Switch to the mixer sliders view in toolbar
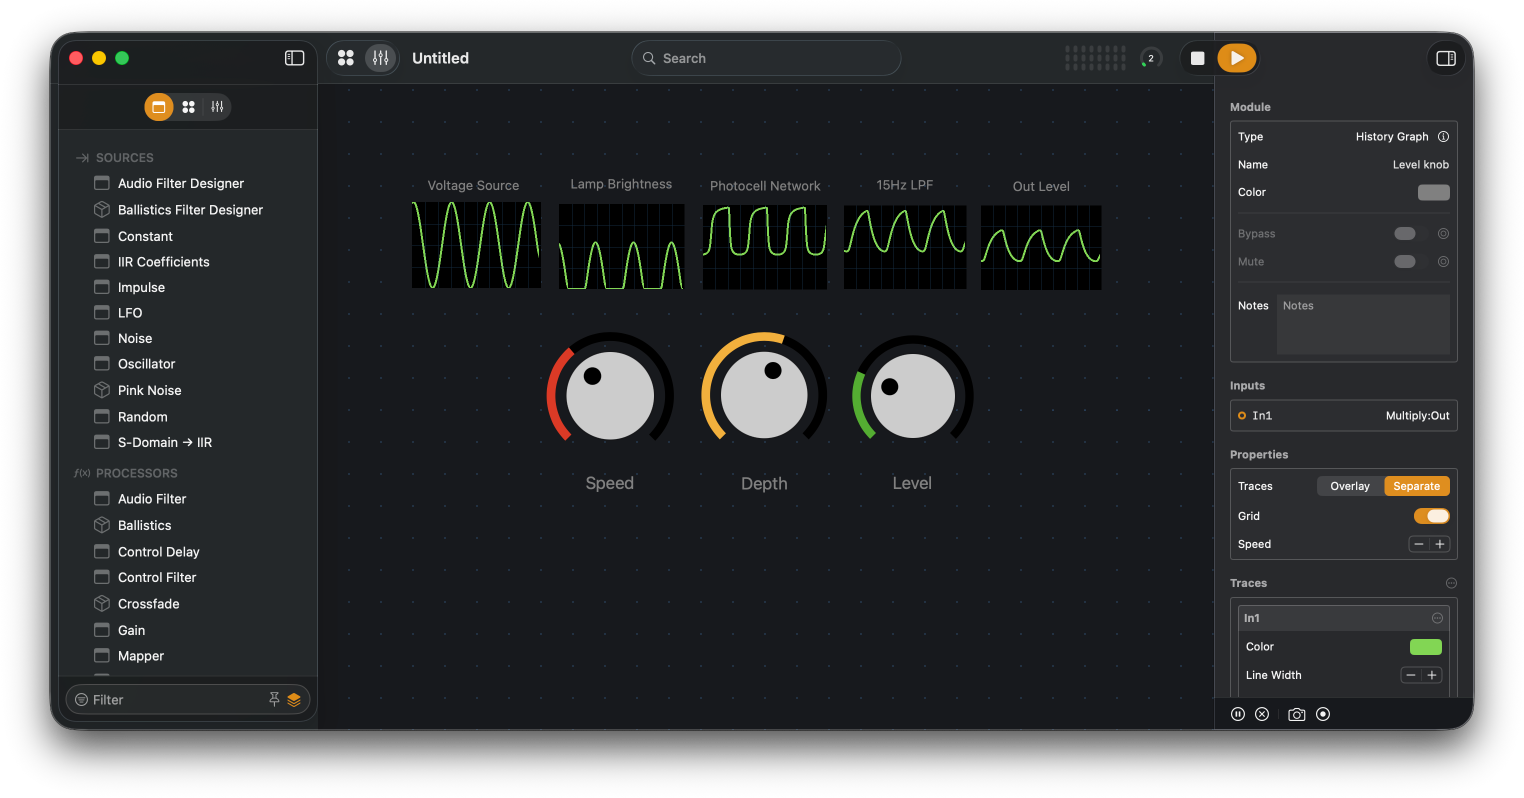This screenshot has width=1524, height=798. point(380,58)
